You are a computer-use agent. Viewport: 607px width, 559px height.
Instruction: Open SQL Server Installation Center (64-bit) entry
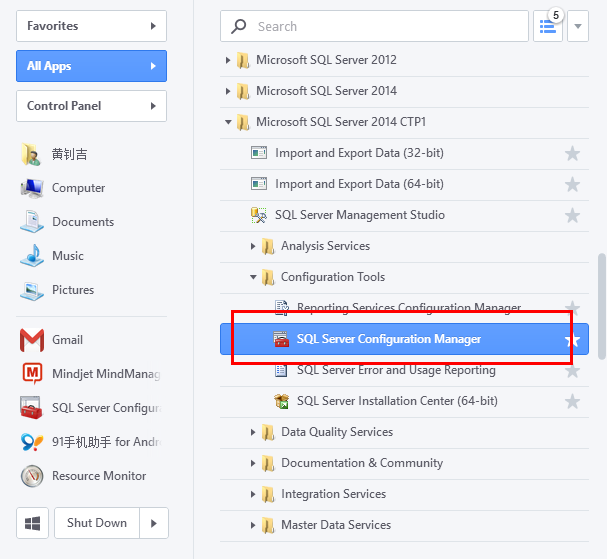coord(404,401)
